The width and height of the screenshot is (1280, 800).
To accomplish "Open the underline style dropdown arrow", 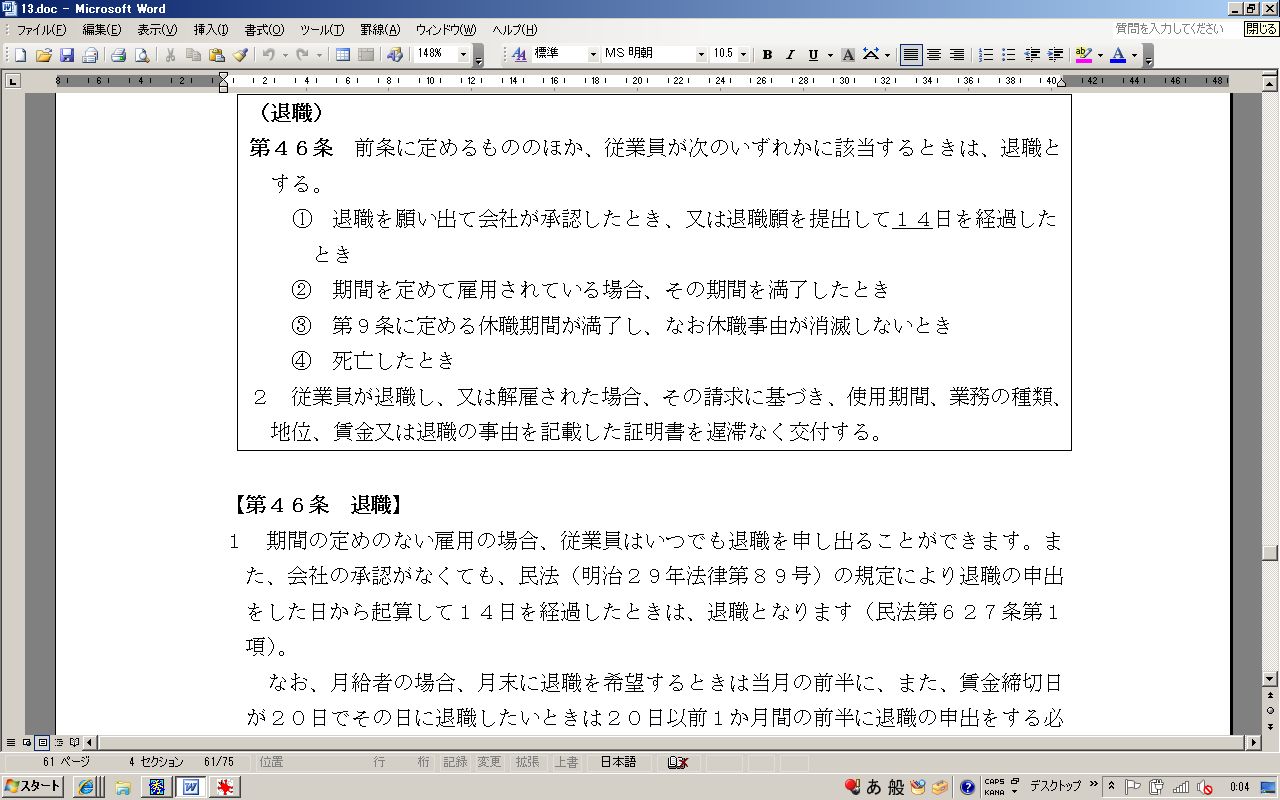I will point(830,55).
